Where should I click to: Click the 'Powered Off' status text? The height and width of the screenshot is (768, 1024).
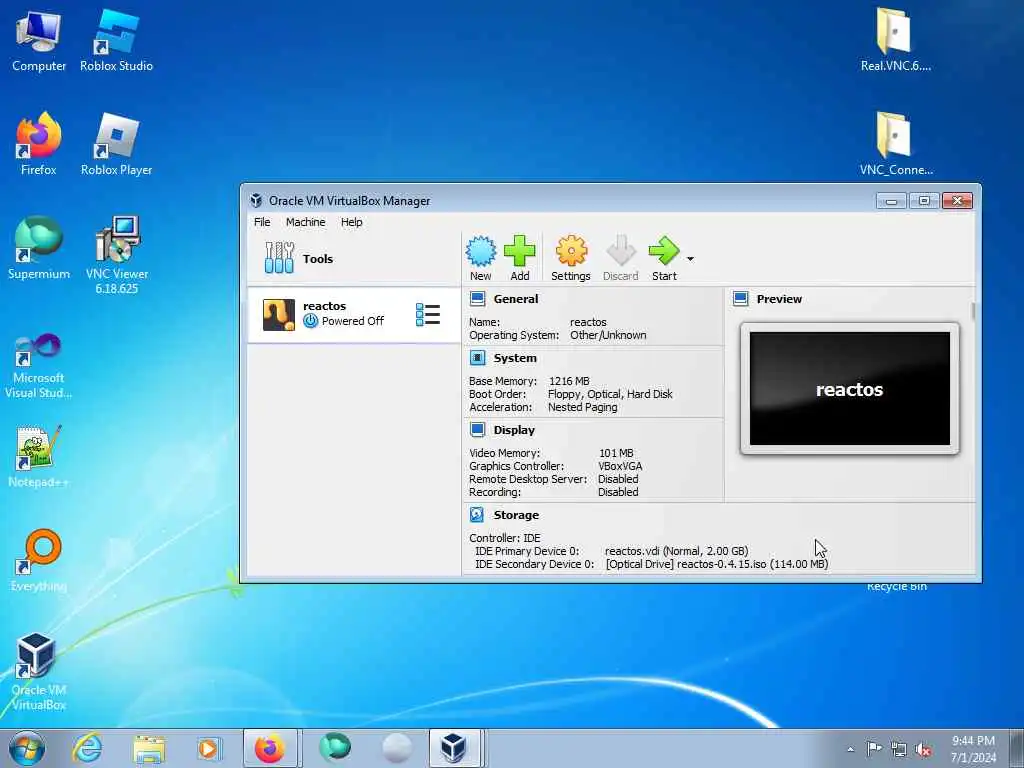pos(353,321)
